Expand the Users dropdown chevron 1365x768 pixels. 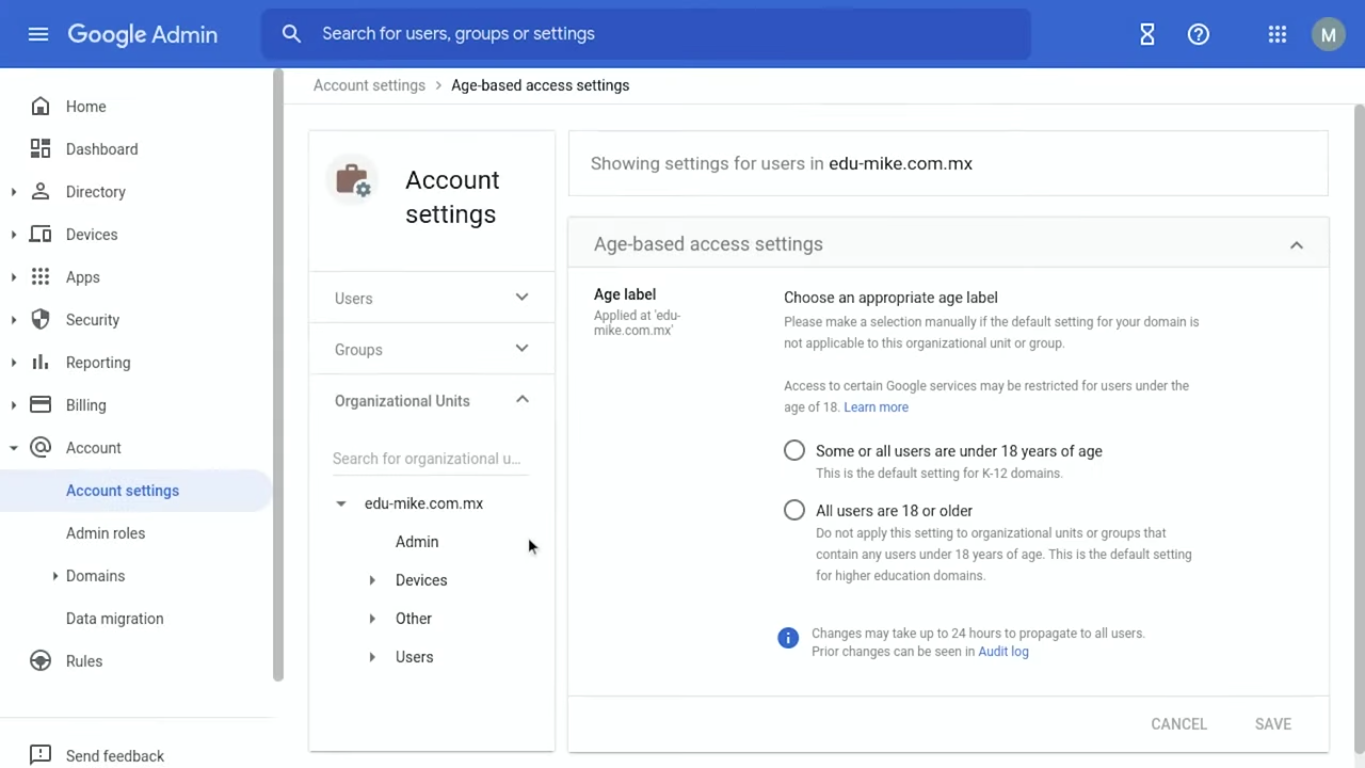pos(522,297)
